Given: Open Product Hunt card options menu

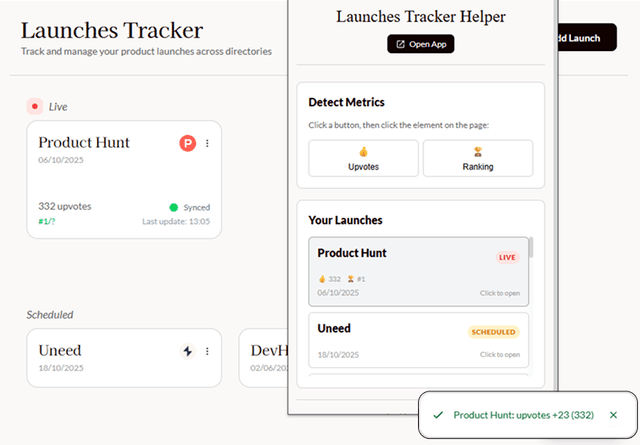Looking at the screenshot, I should click(207, 143).
